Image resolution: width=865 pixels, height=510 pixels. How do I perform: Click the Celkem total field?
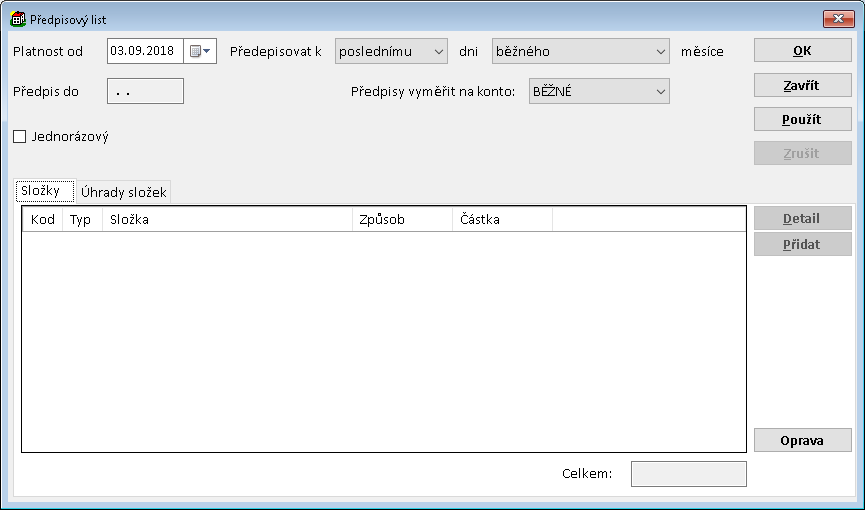click(x=688, y=474)
